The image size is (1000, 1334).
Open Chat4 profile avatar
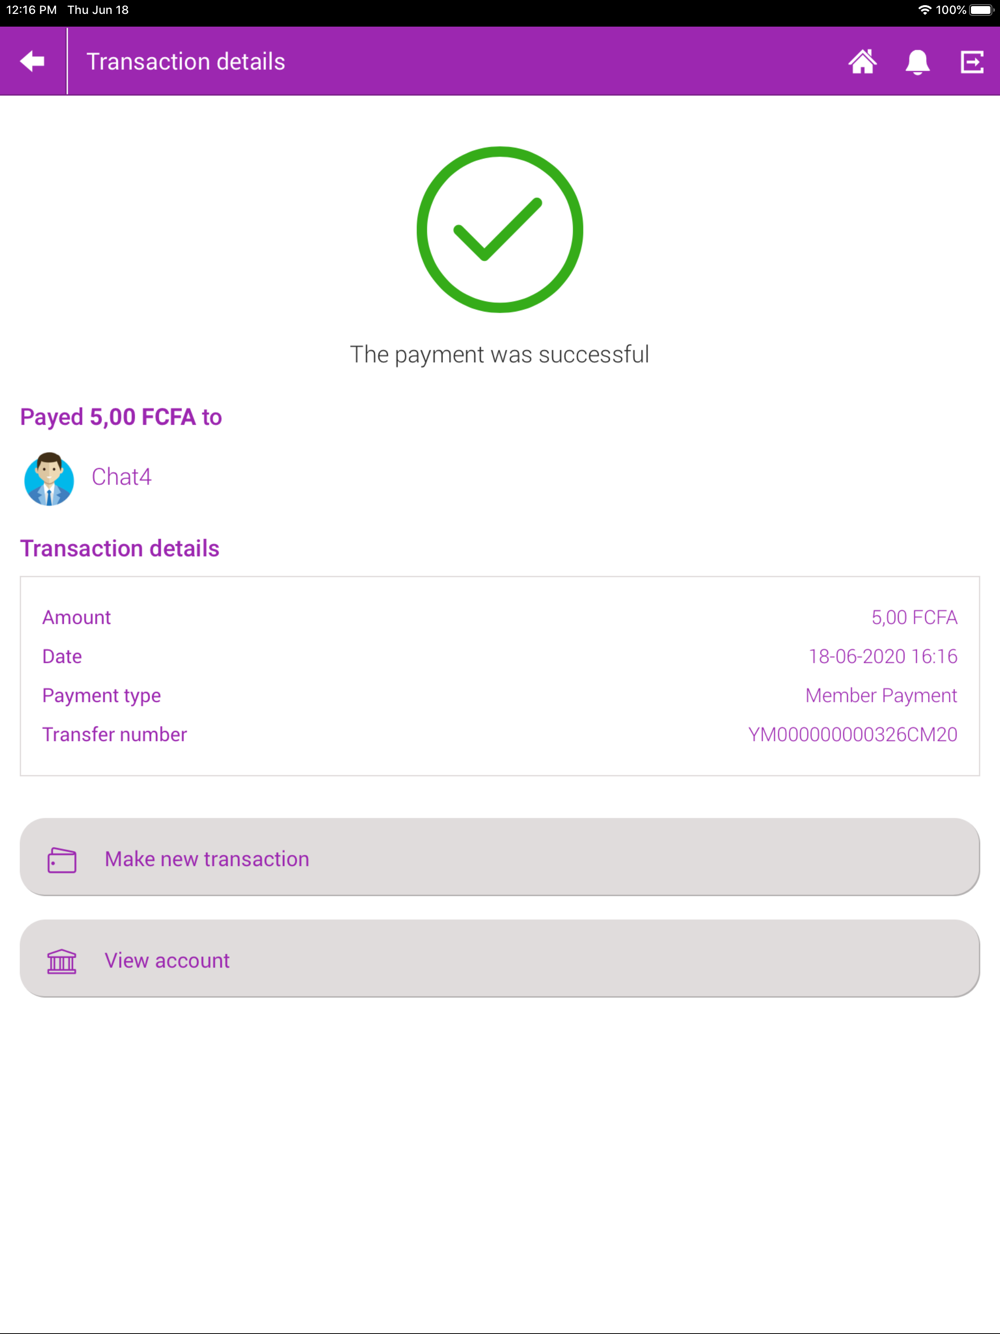click(x=49, y=478)
